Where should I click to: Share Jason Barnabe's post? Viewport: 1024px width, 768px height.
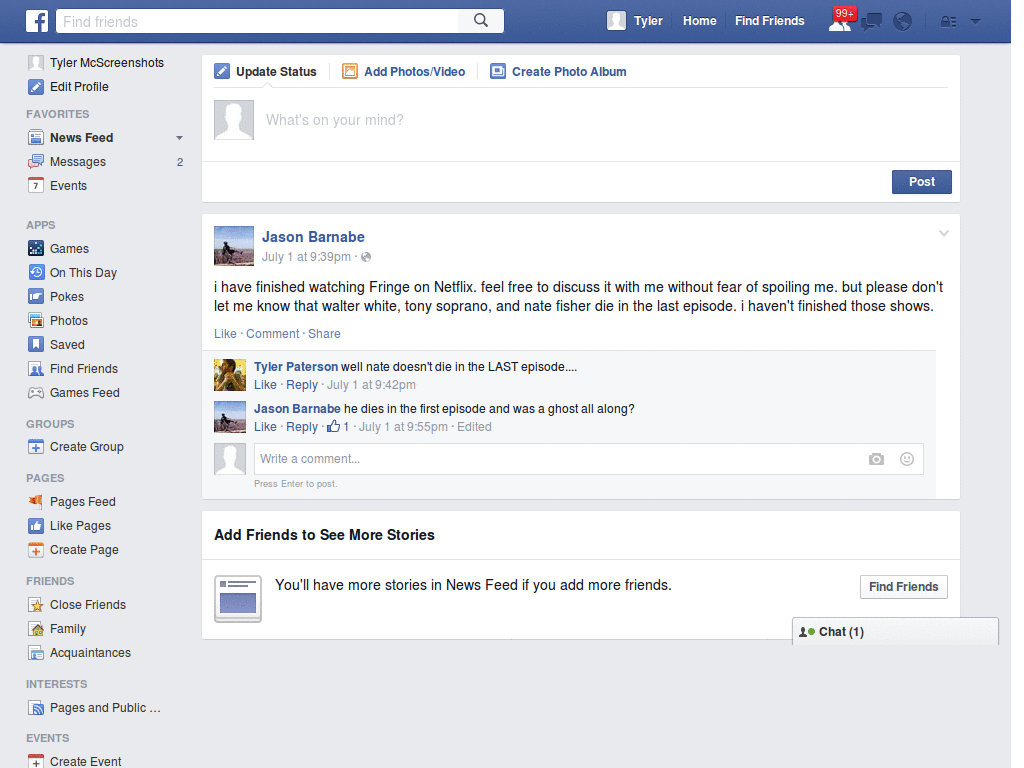(x=324, y=334)
